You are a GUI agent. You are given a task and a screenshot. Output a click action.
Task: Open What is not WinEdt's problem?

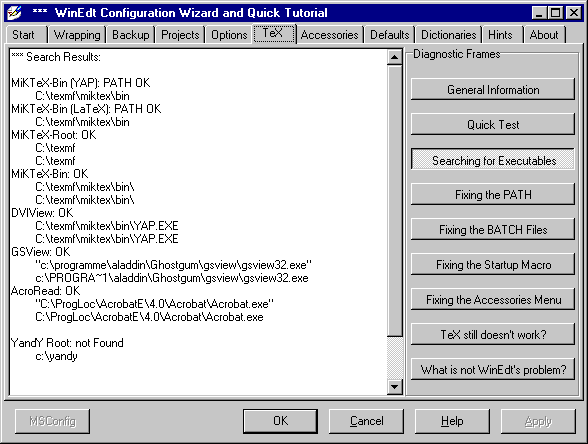tap(493, 370)
